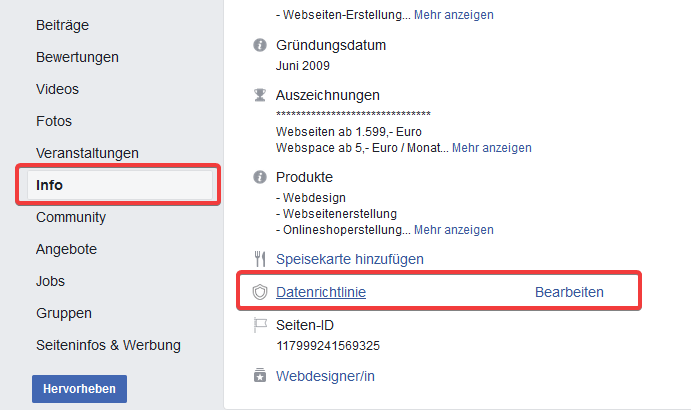This screenshot has height=410, width=691.
Task: Open the Community sidebar item
Action: (71, 217)
